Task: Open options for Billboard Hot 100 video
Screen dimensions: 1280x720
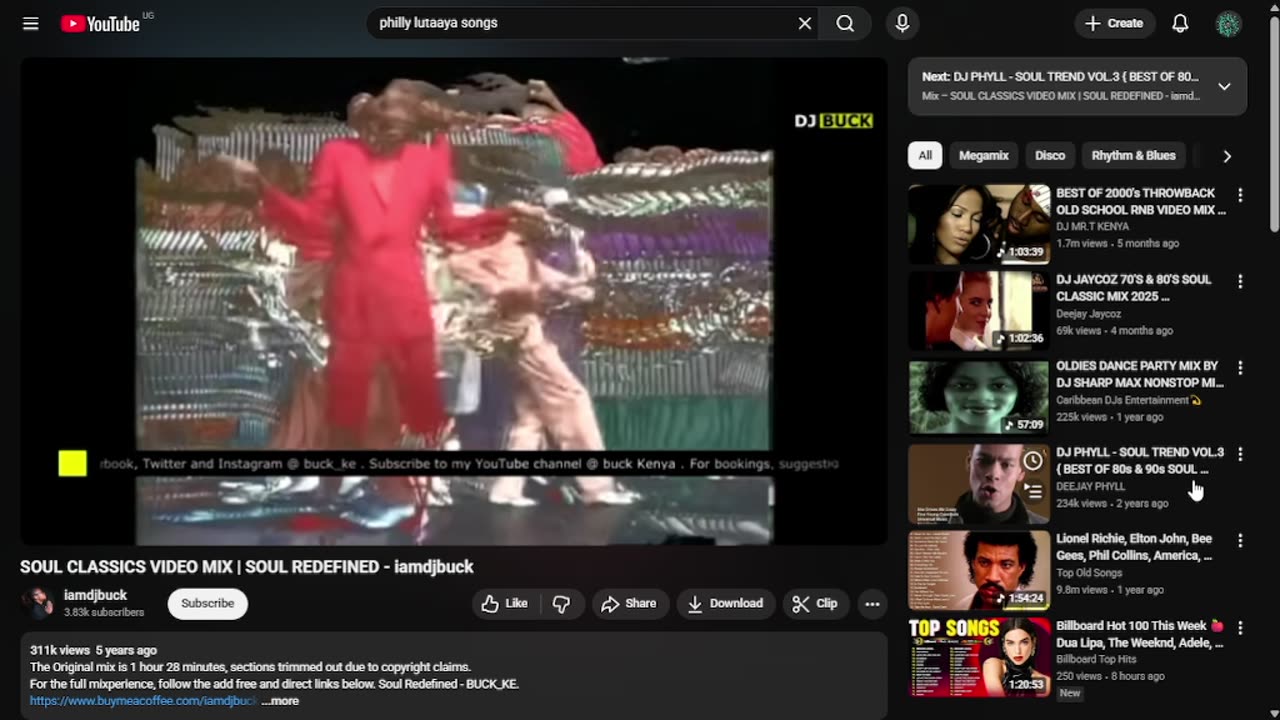Action: click(1240, 628)
